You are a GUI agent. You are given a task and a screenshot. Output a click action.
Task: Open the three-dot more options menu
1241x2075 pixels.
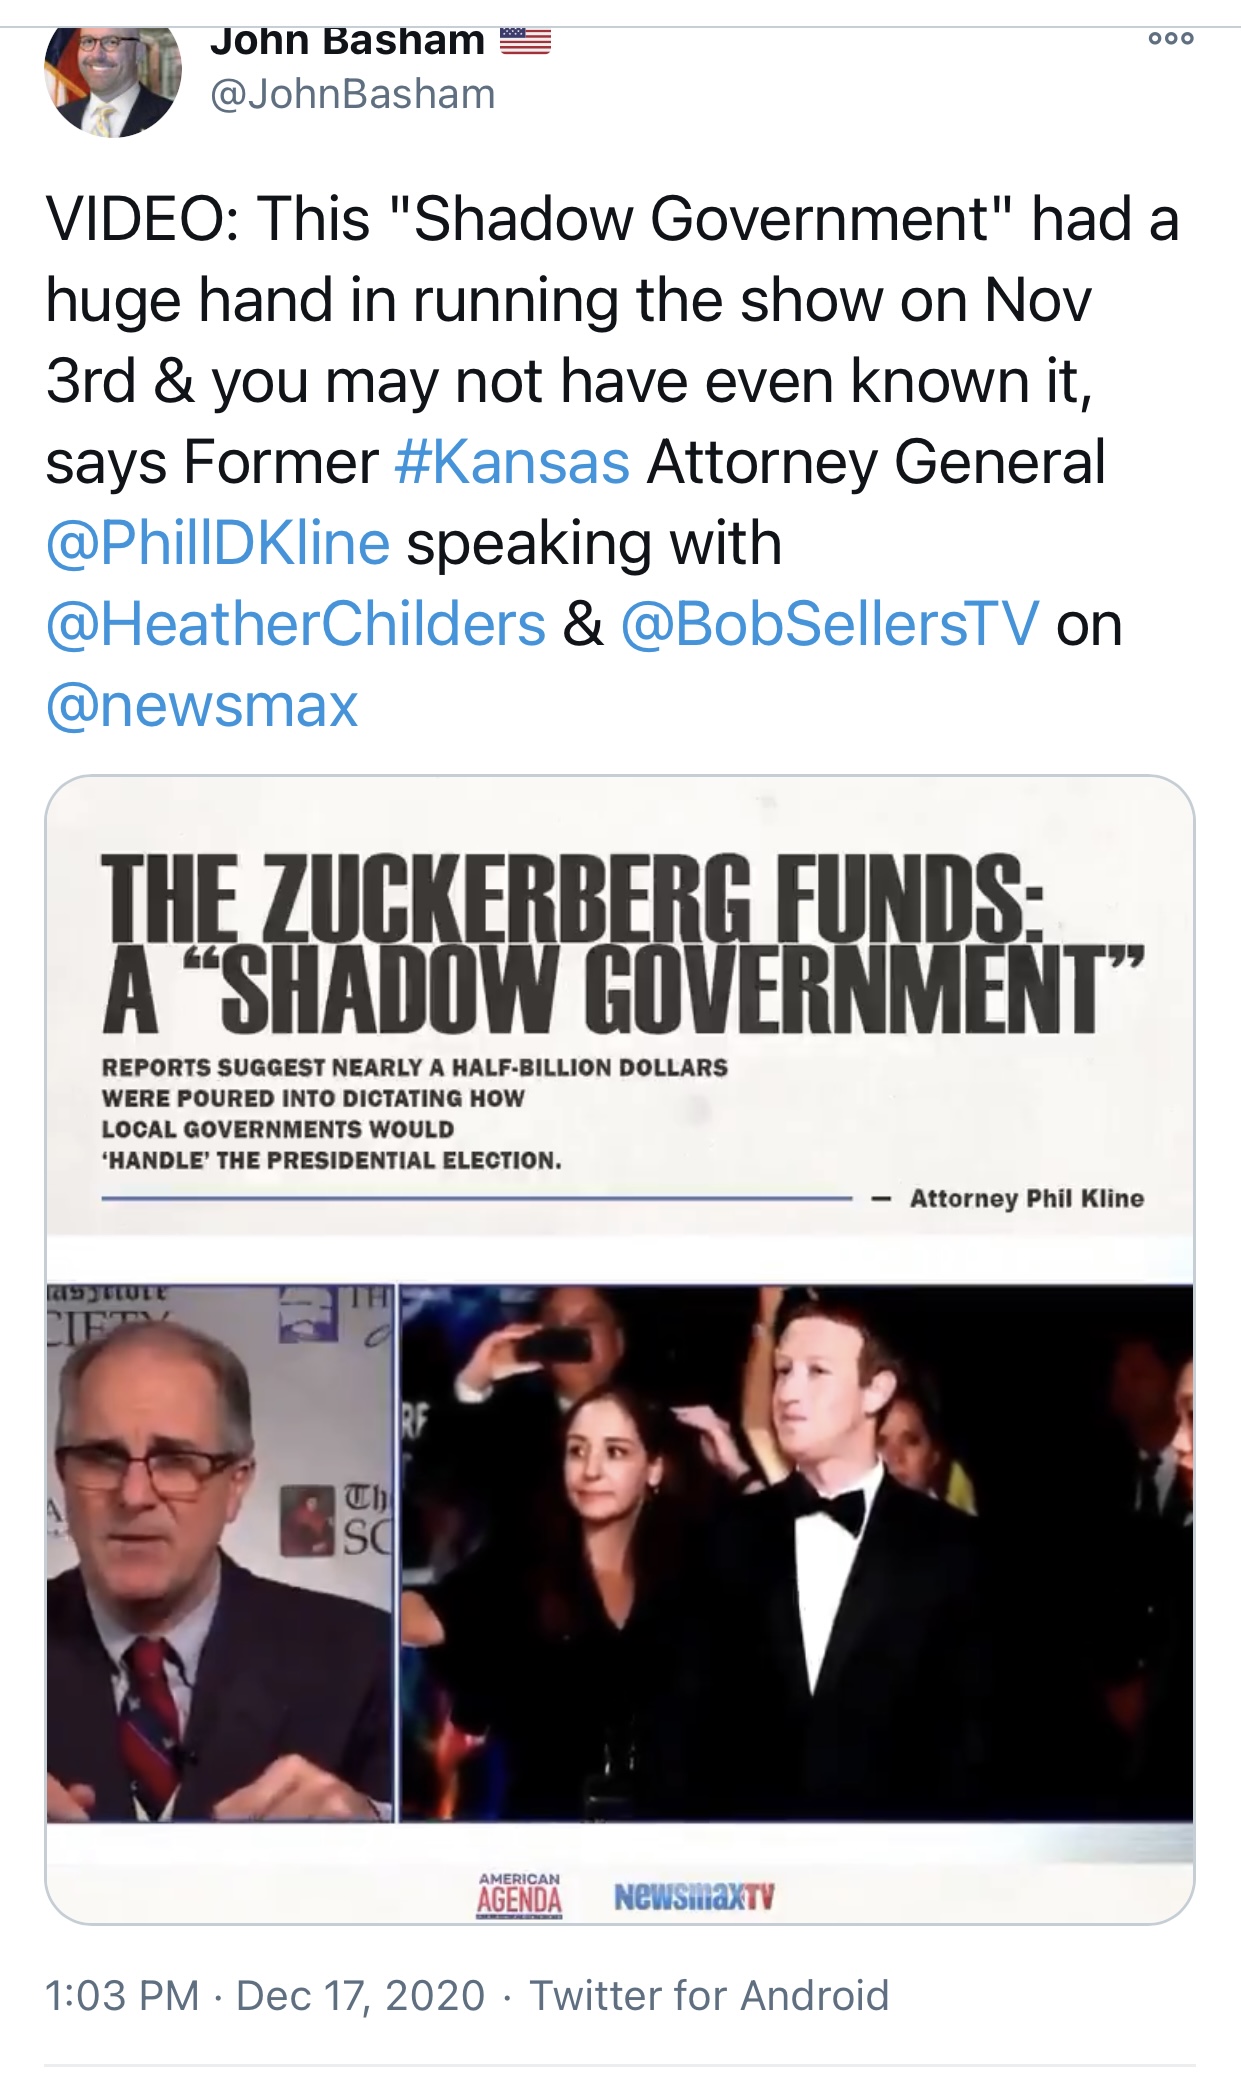[x=1171, y=39]
